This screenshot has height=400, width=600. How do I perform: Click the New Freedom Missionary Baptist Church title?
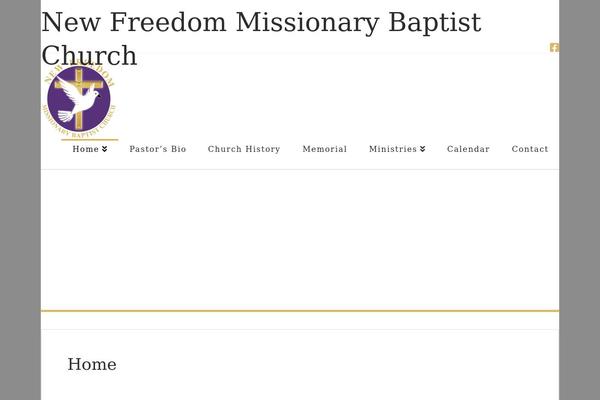pyautogui.click(x=261, y=38)
